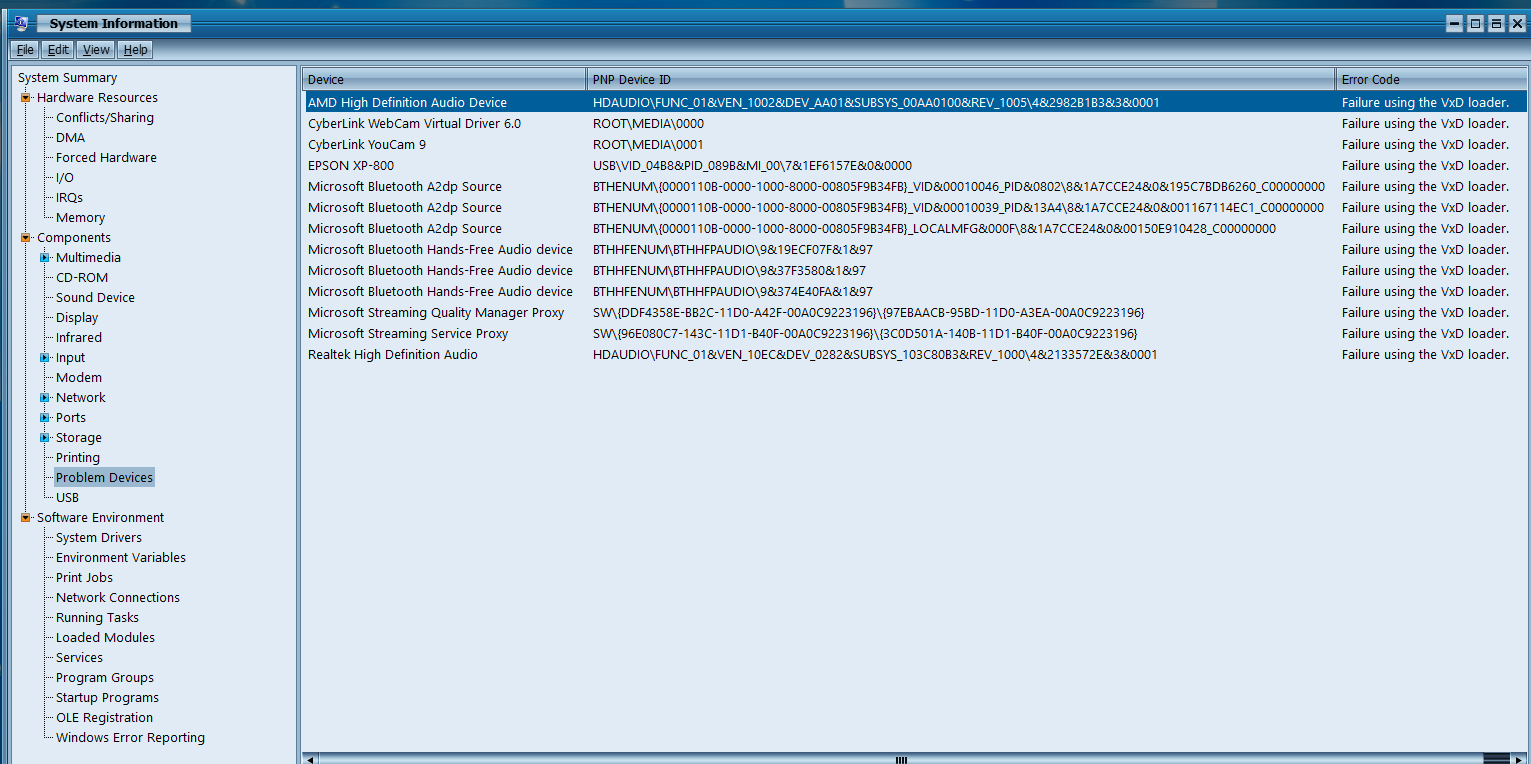Collapse the Software Environment node

click(26, 518)
